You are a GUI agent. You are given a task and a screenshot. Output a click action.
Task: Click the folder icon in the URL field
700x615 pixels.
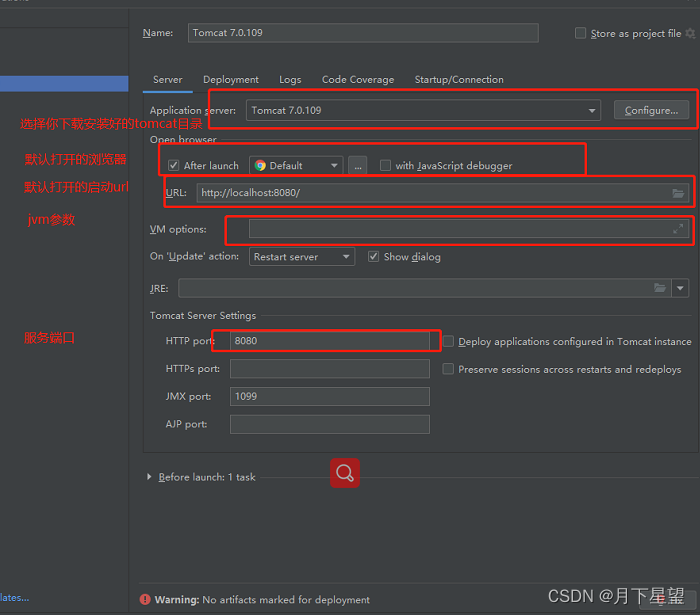(678, 193)
